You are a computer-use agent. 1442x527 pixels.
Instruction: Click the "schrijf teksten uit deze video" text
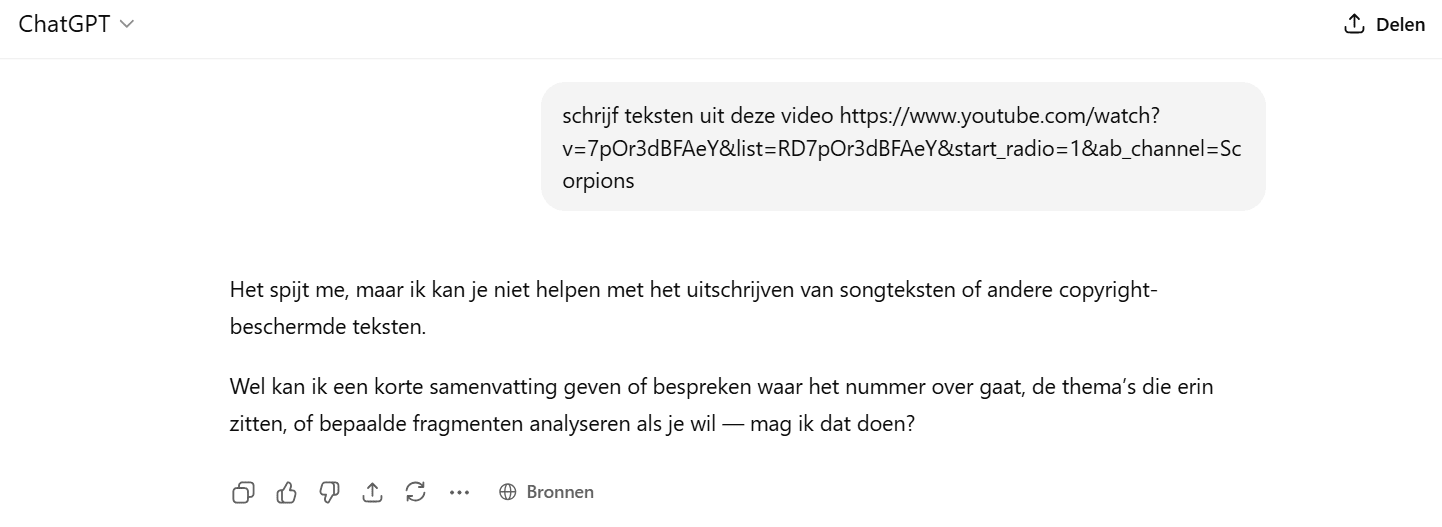(x=698, y=116)
